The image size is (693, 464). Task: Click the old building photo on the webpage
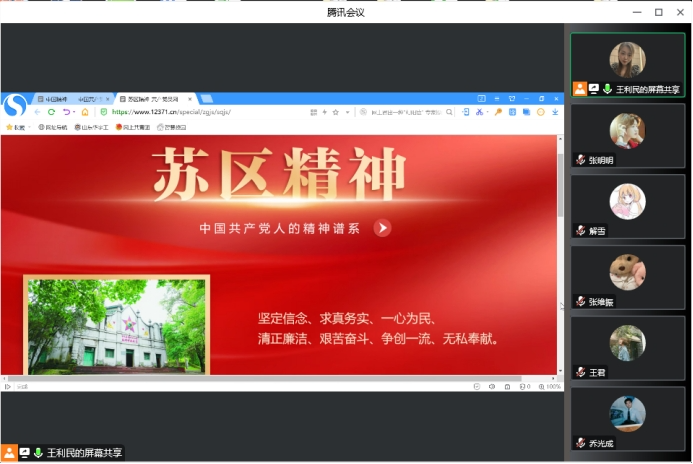(117, 326)
